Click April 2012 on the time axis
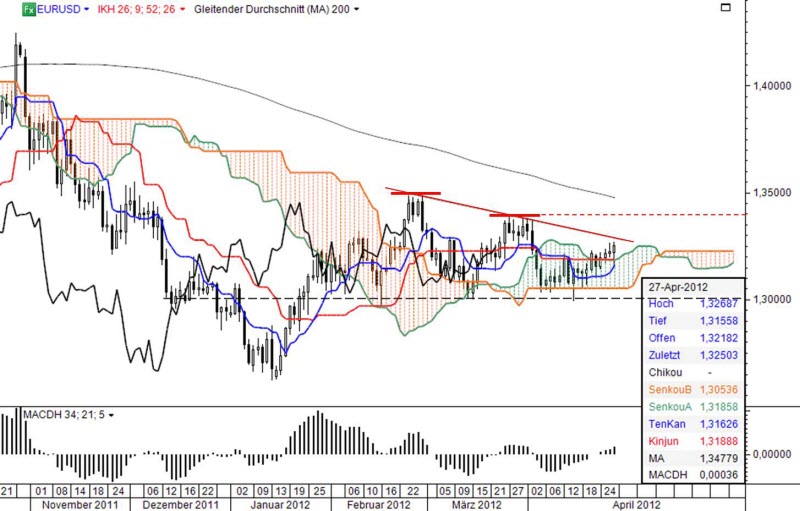The image size is (800, 511). [636, 505]
